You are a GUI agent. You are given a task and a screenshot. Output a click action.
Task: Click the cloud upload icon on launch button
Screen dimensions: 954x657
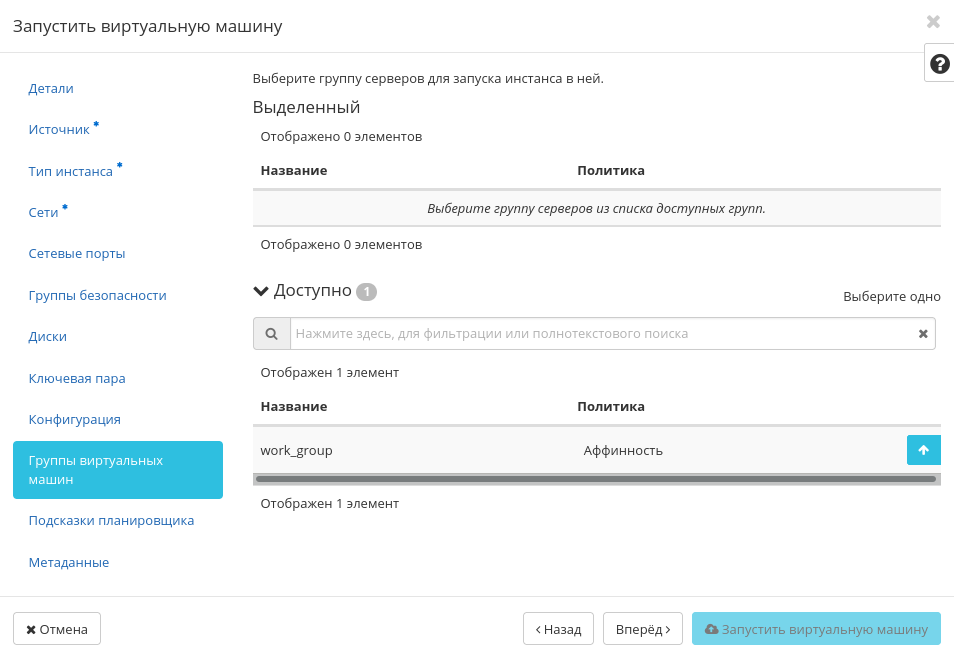coord(712,629)
